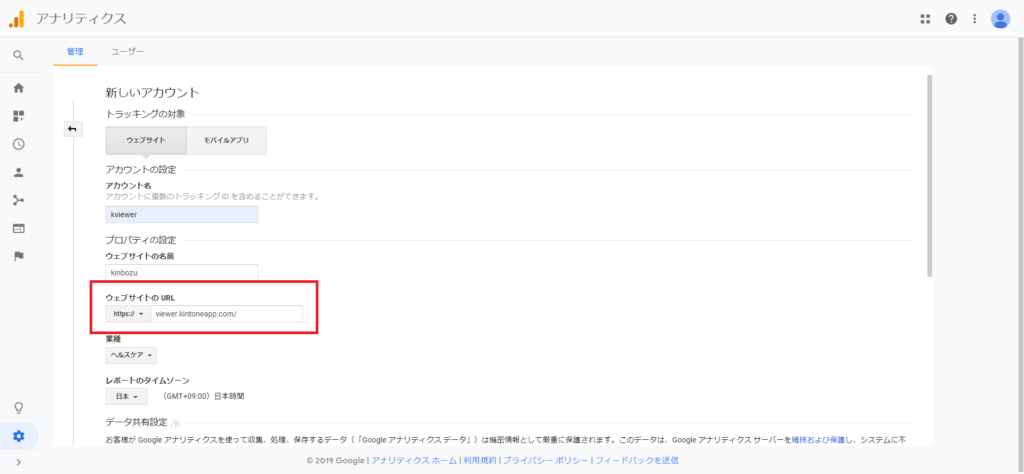The width and height of the screenshot is (1024, 474).
Task: Expand the sidebar with bottom chevron
Action: coord(18,462)
